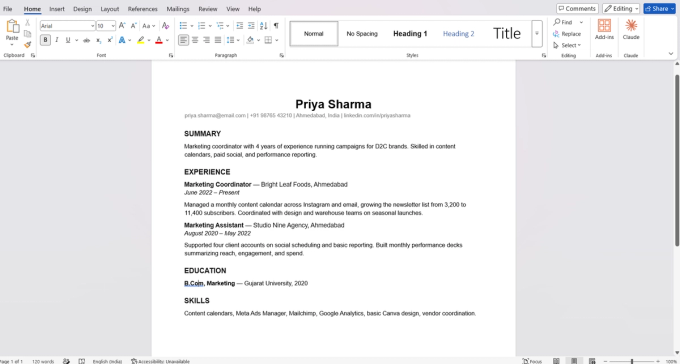This screenshot has height=364, width=680.
Task: Expand the Styles gallery
Action: (537, 33)
